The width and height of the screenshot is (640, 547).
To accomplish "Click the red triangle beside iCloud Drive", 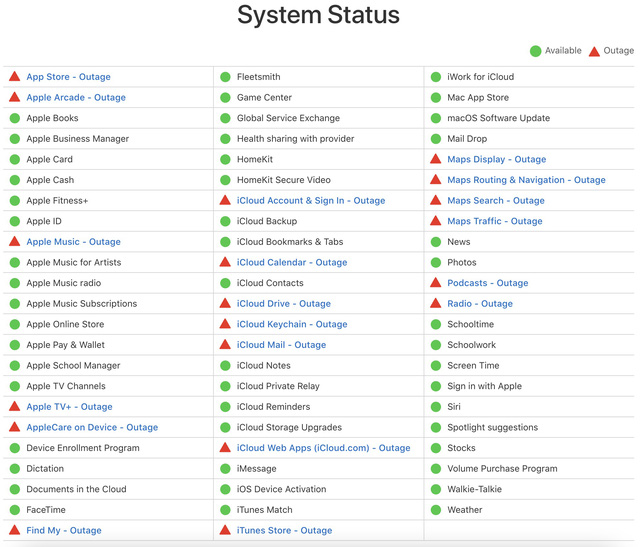I will tap(225, 303).
